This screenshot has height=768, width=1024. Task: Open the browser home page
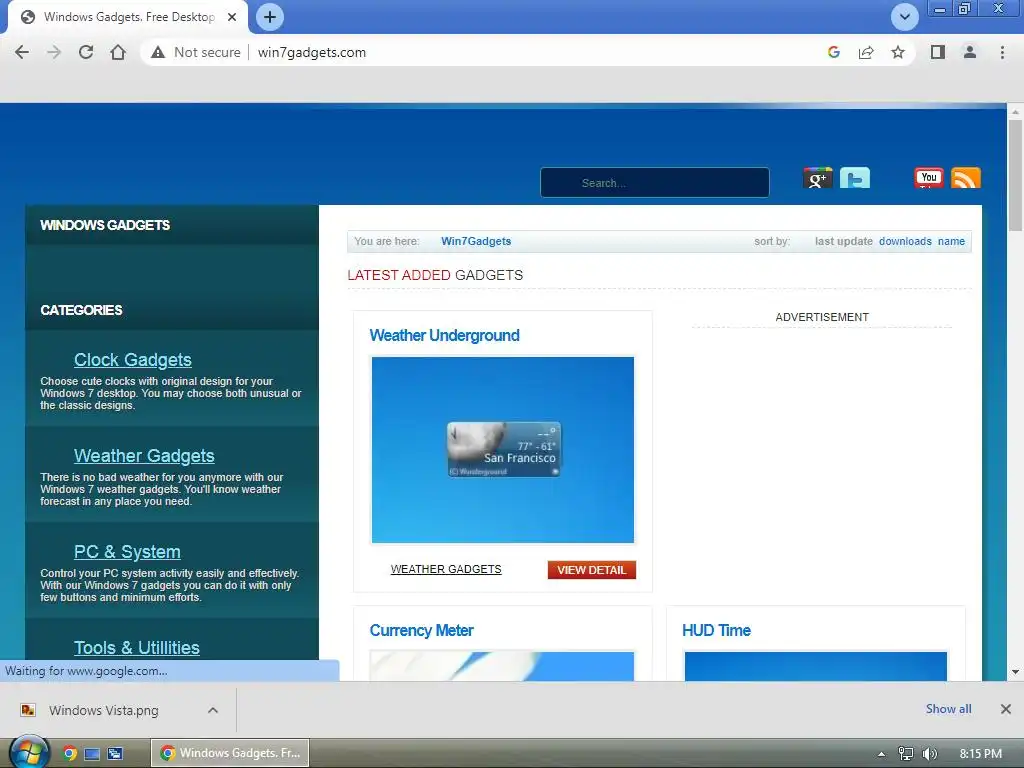(118, 52)
